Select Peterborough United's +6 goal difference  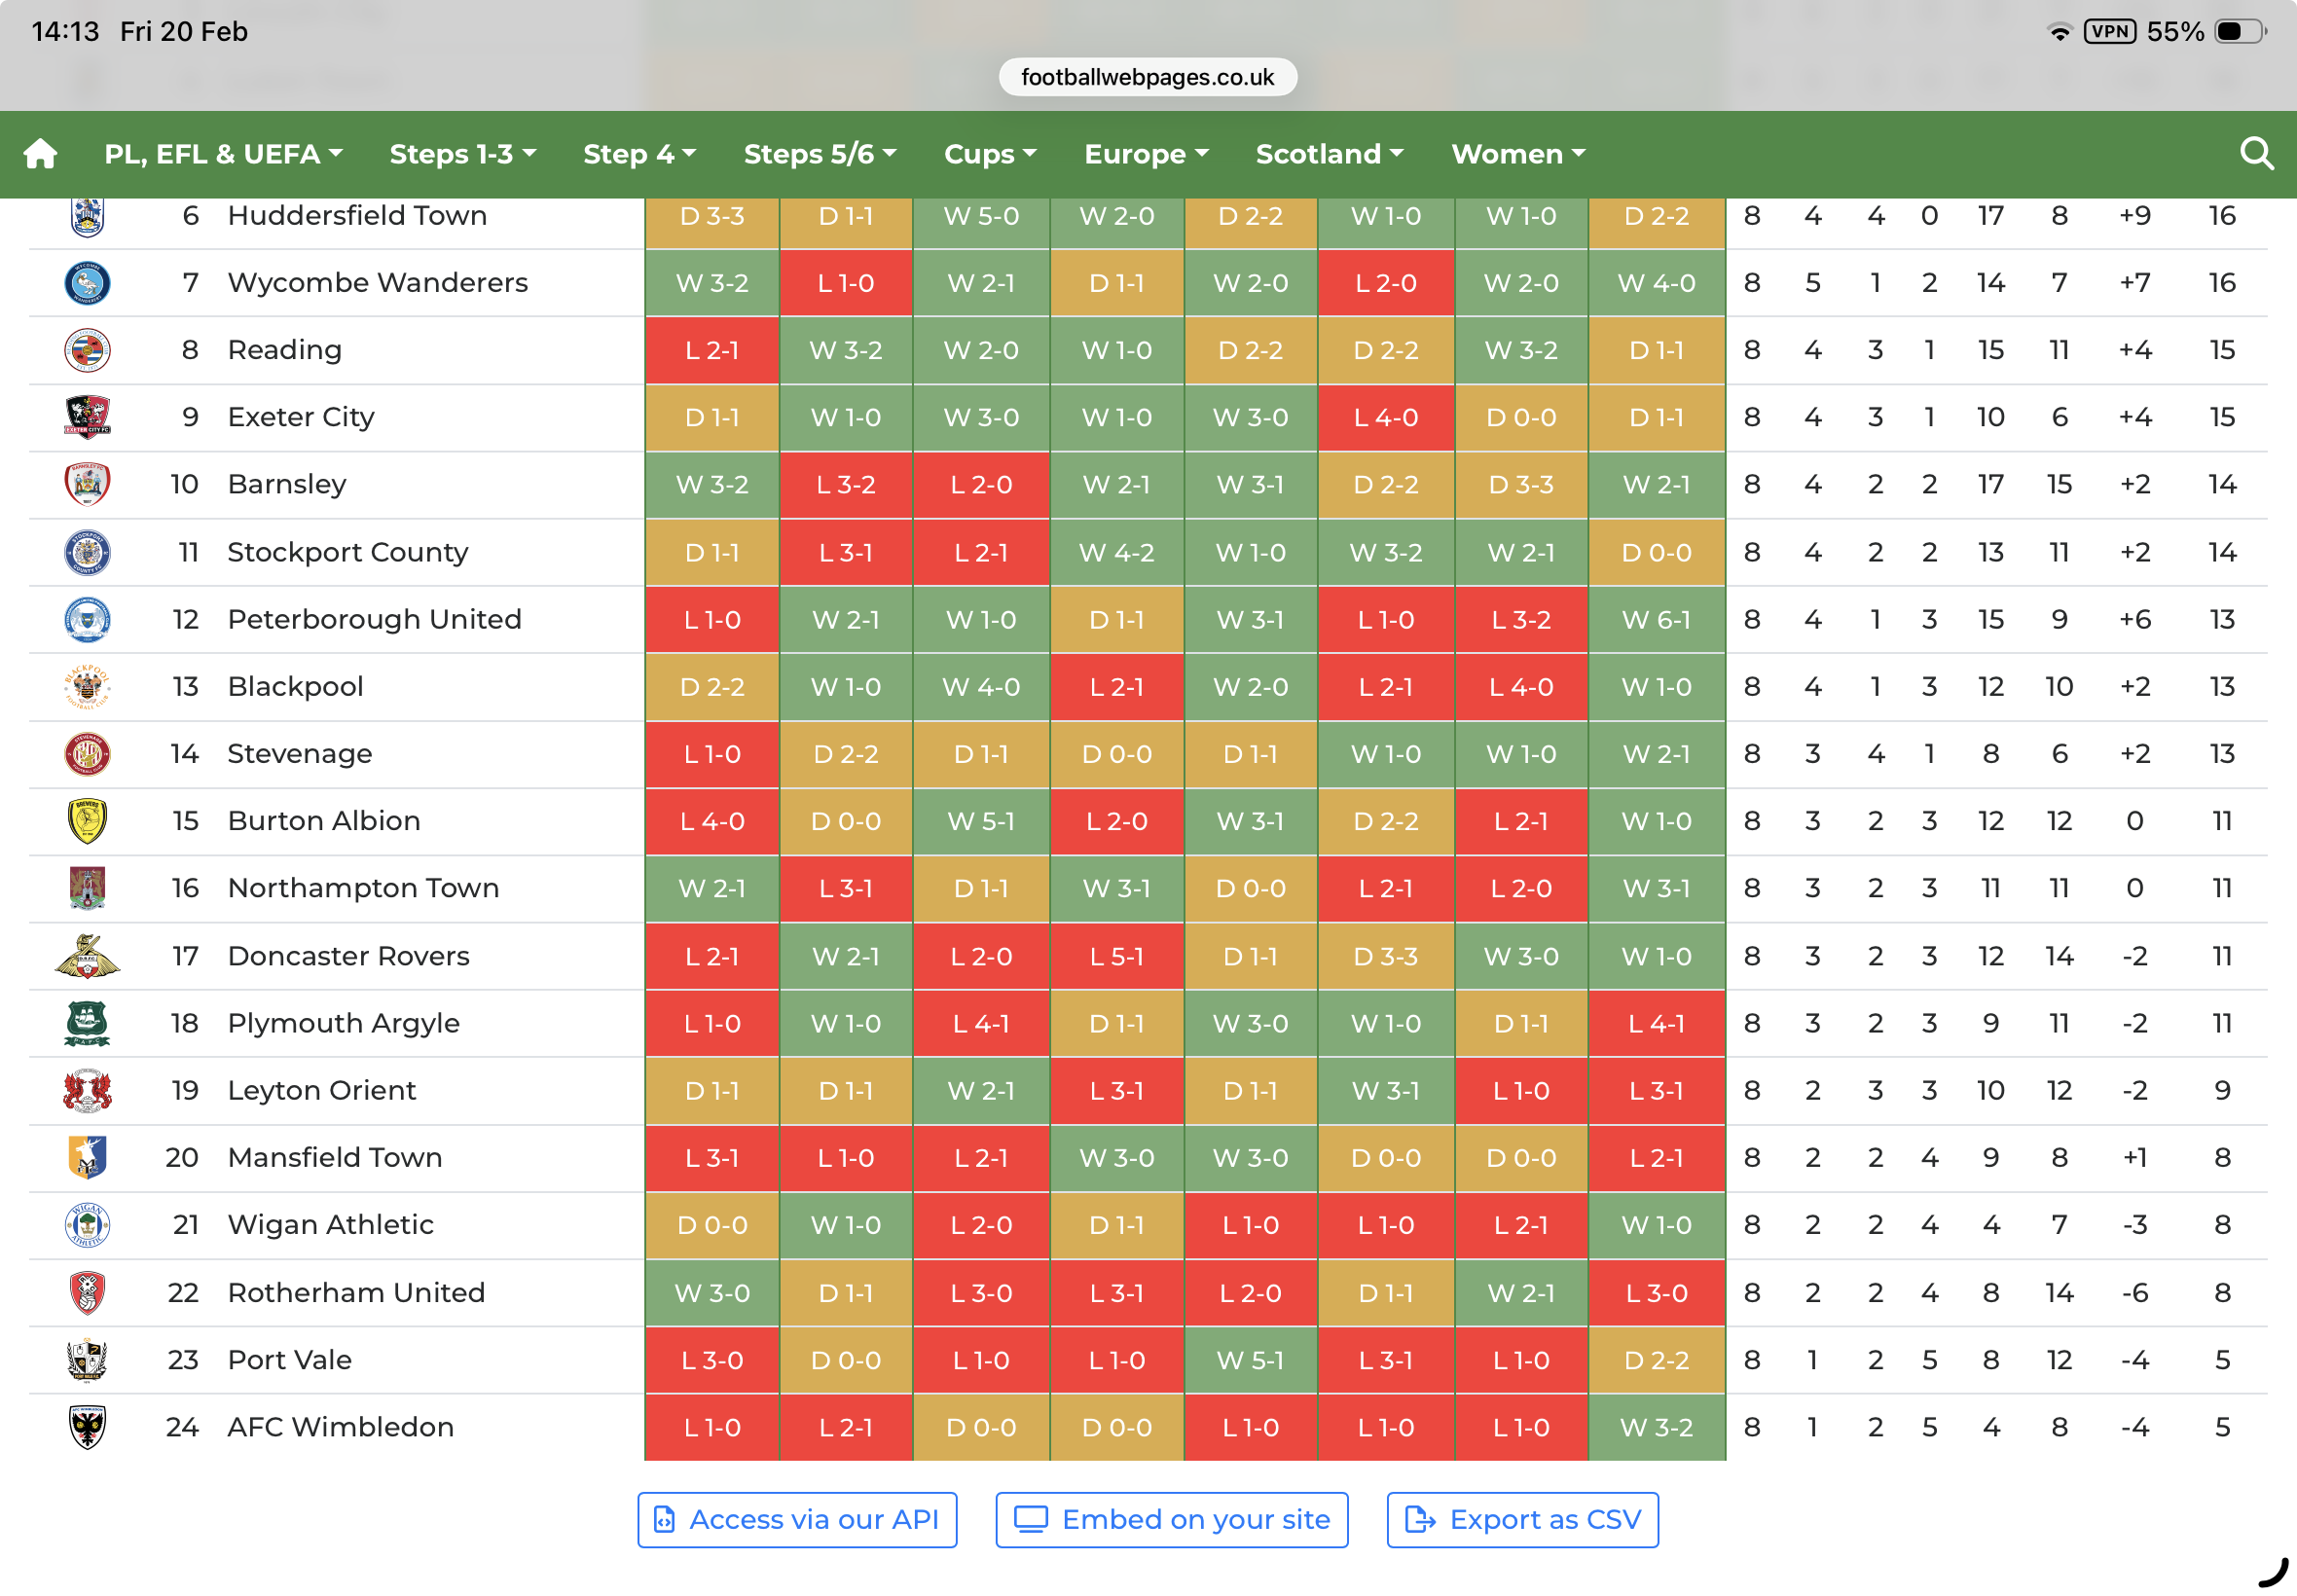coord(2135,620)
